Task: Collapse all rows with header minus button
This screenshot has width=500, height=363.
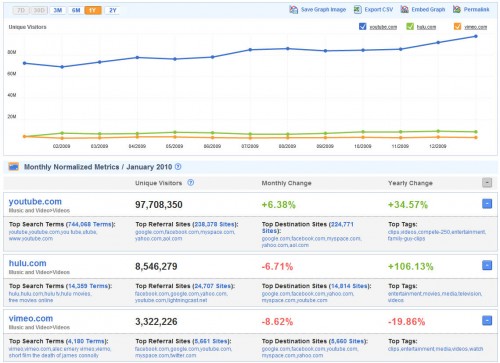Action: point(487,183)
